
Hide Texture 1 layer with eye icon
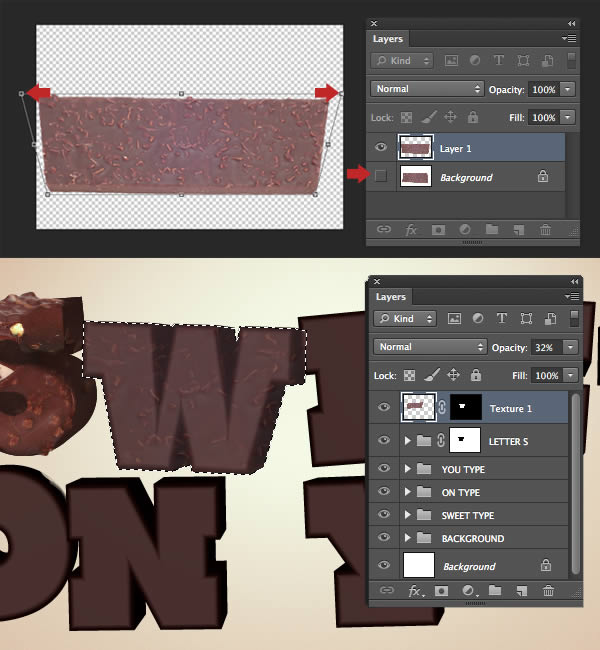[x=384, y=407]
